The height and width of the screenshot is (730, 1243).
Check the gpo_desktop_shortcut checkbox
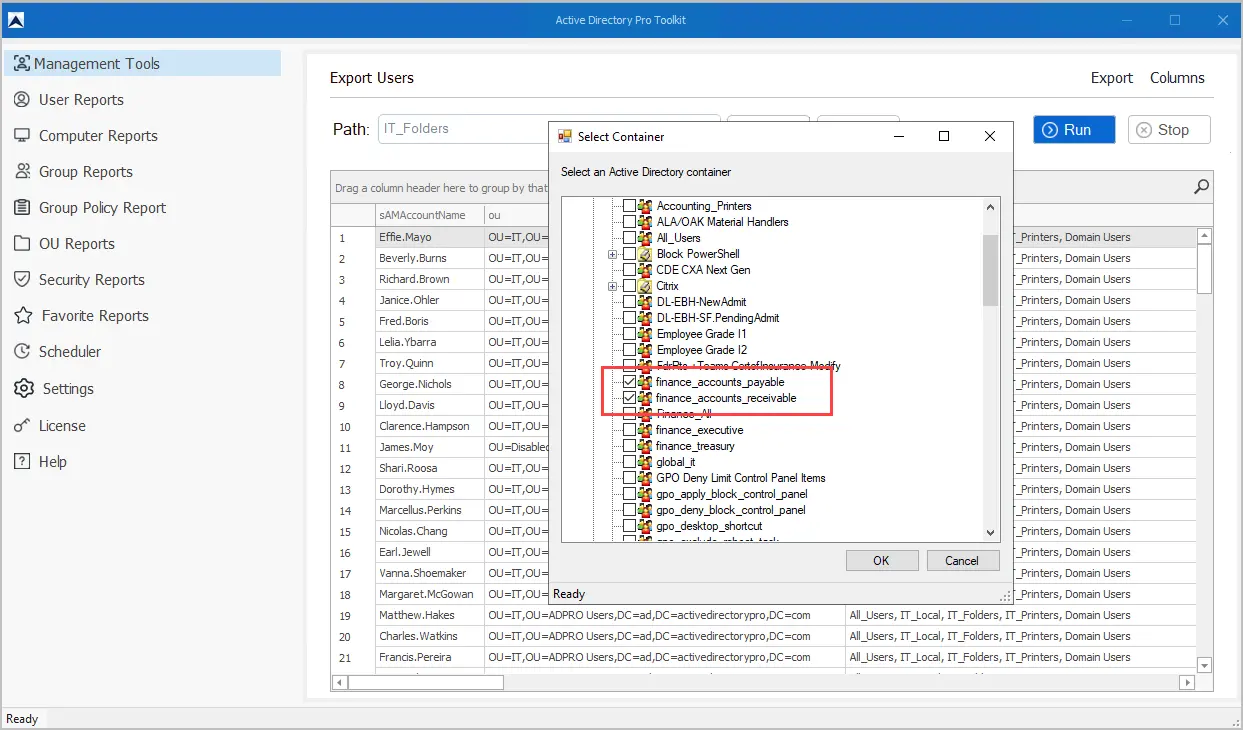[629, 526]
